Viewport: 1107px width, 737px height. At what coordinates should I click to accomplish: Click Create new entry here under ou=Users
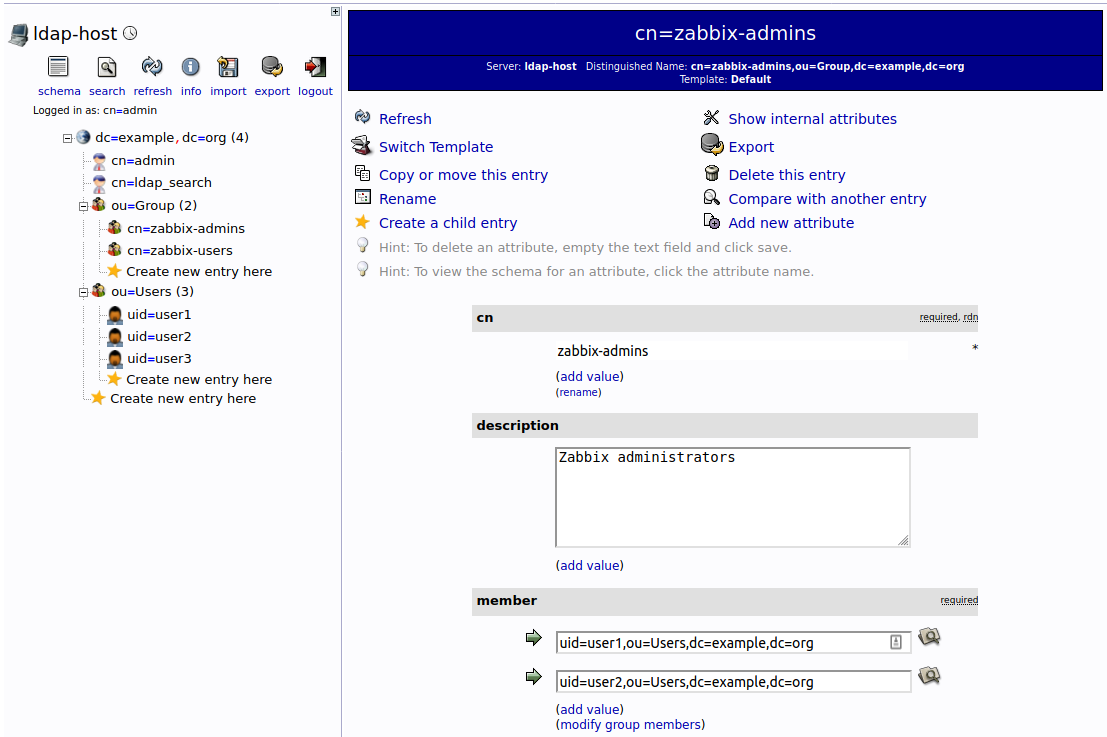click(x=198, y=379)
